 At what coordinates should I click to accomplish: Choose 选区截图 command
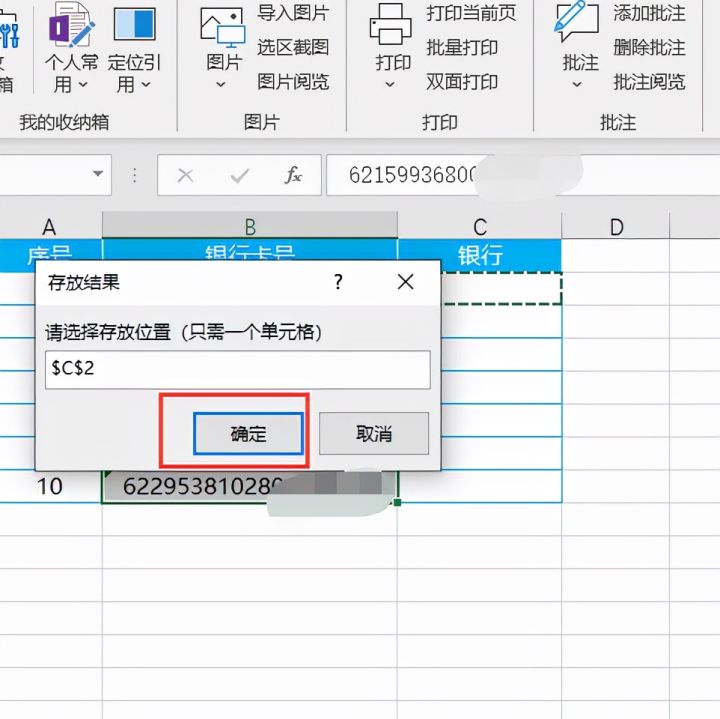pyautogui.click(x=293, y=47)
